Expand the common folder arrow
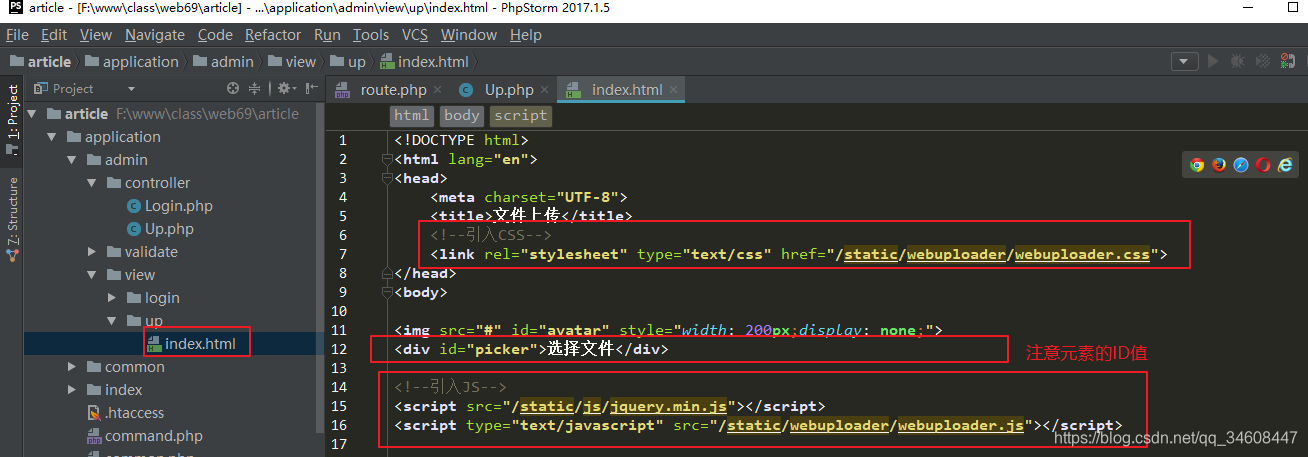1308x457 pixels. click(71, 367)
